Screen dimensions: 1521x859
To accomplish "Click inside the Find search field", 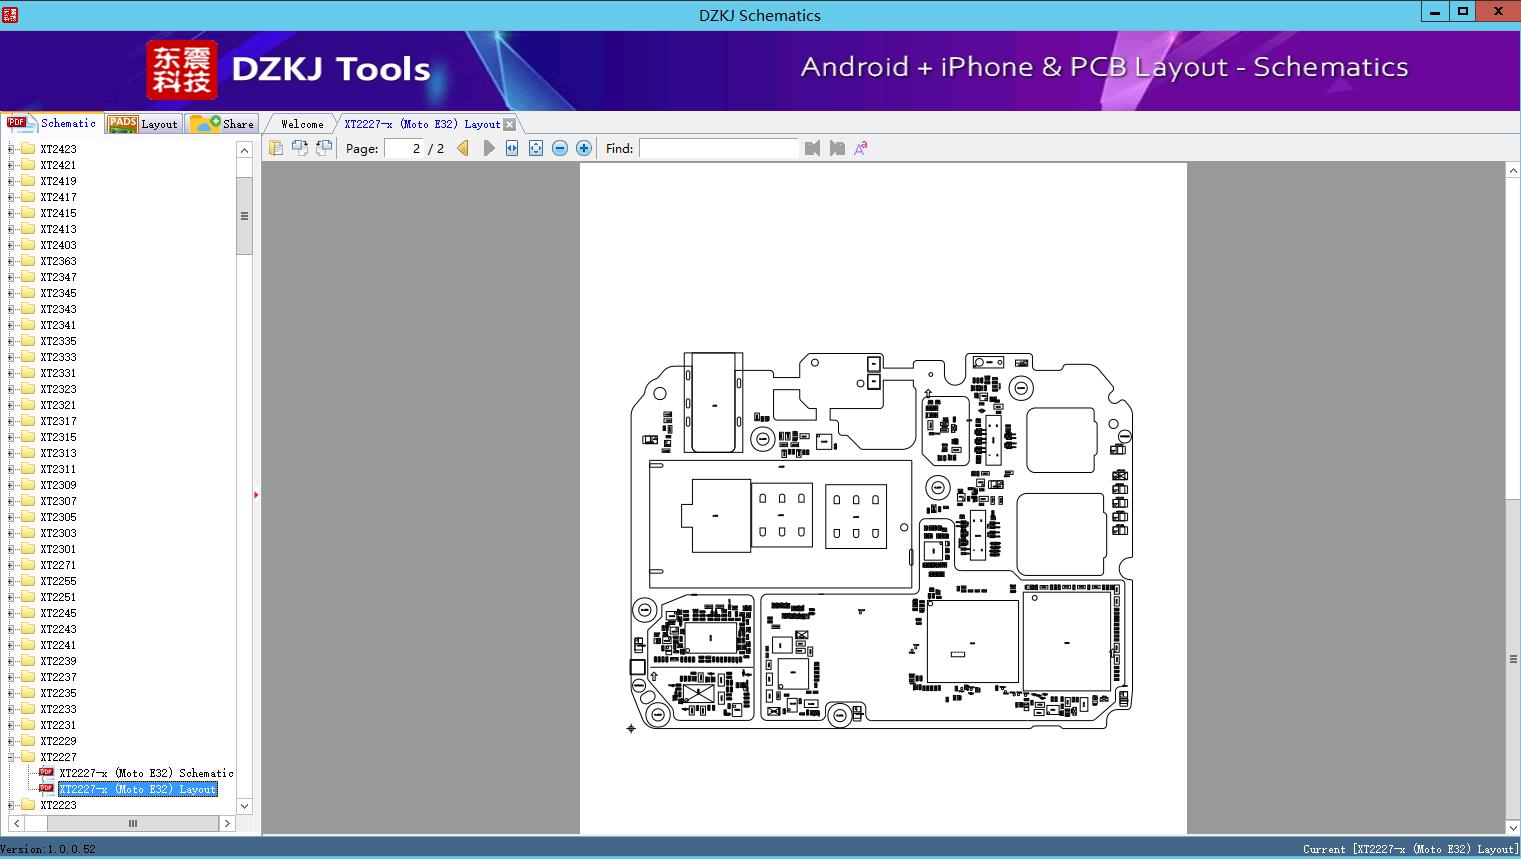I will 718,148.
